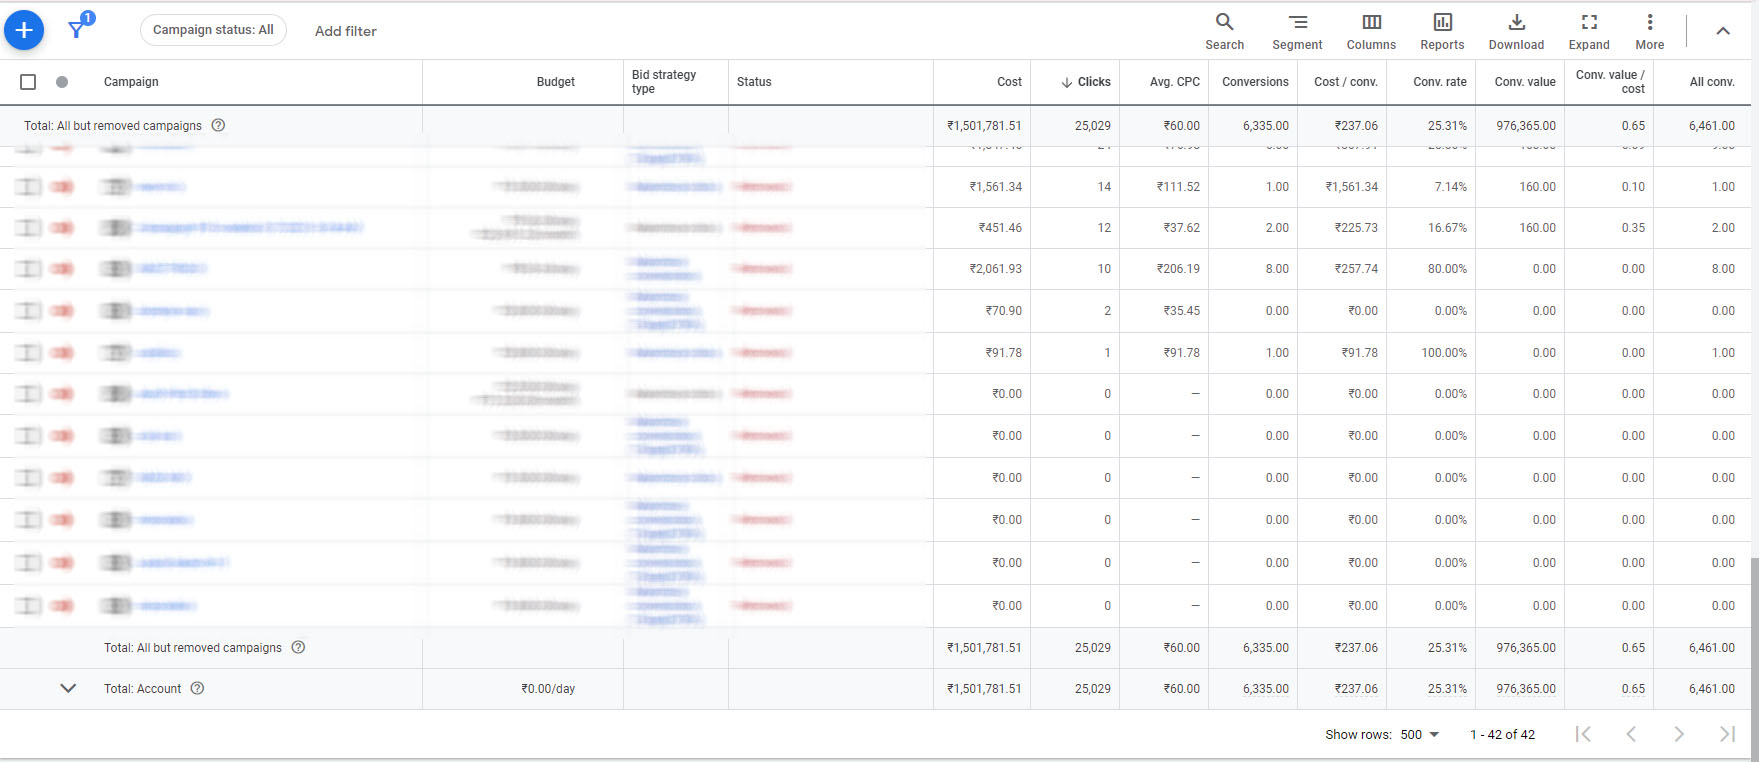Open Search in the table toolbar
This screenshot has width=1759, height=762.
(1224, 31)
